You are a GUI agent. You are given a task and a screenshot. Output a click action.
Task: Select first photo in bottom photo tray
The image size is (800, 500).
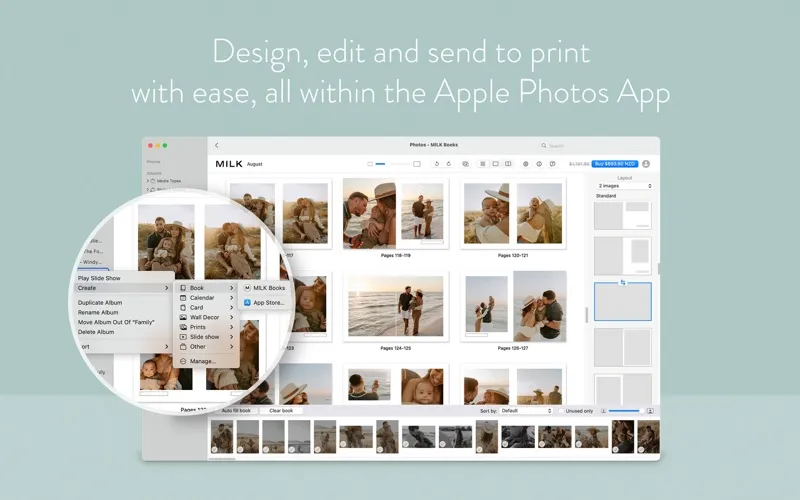click(x=222, y=437)
